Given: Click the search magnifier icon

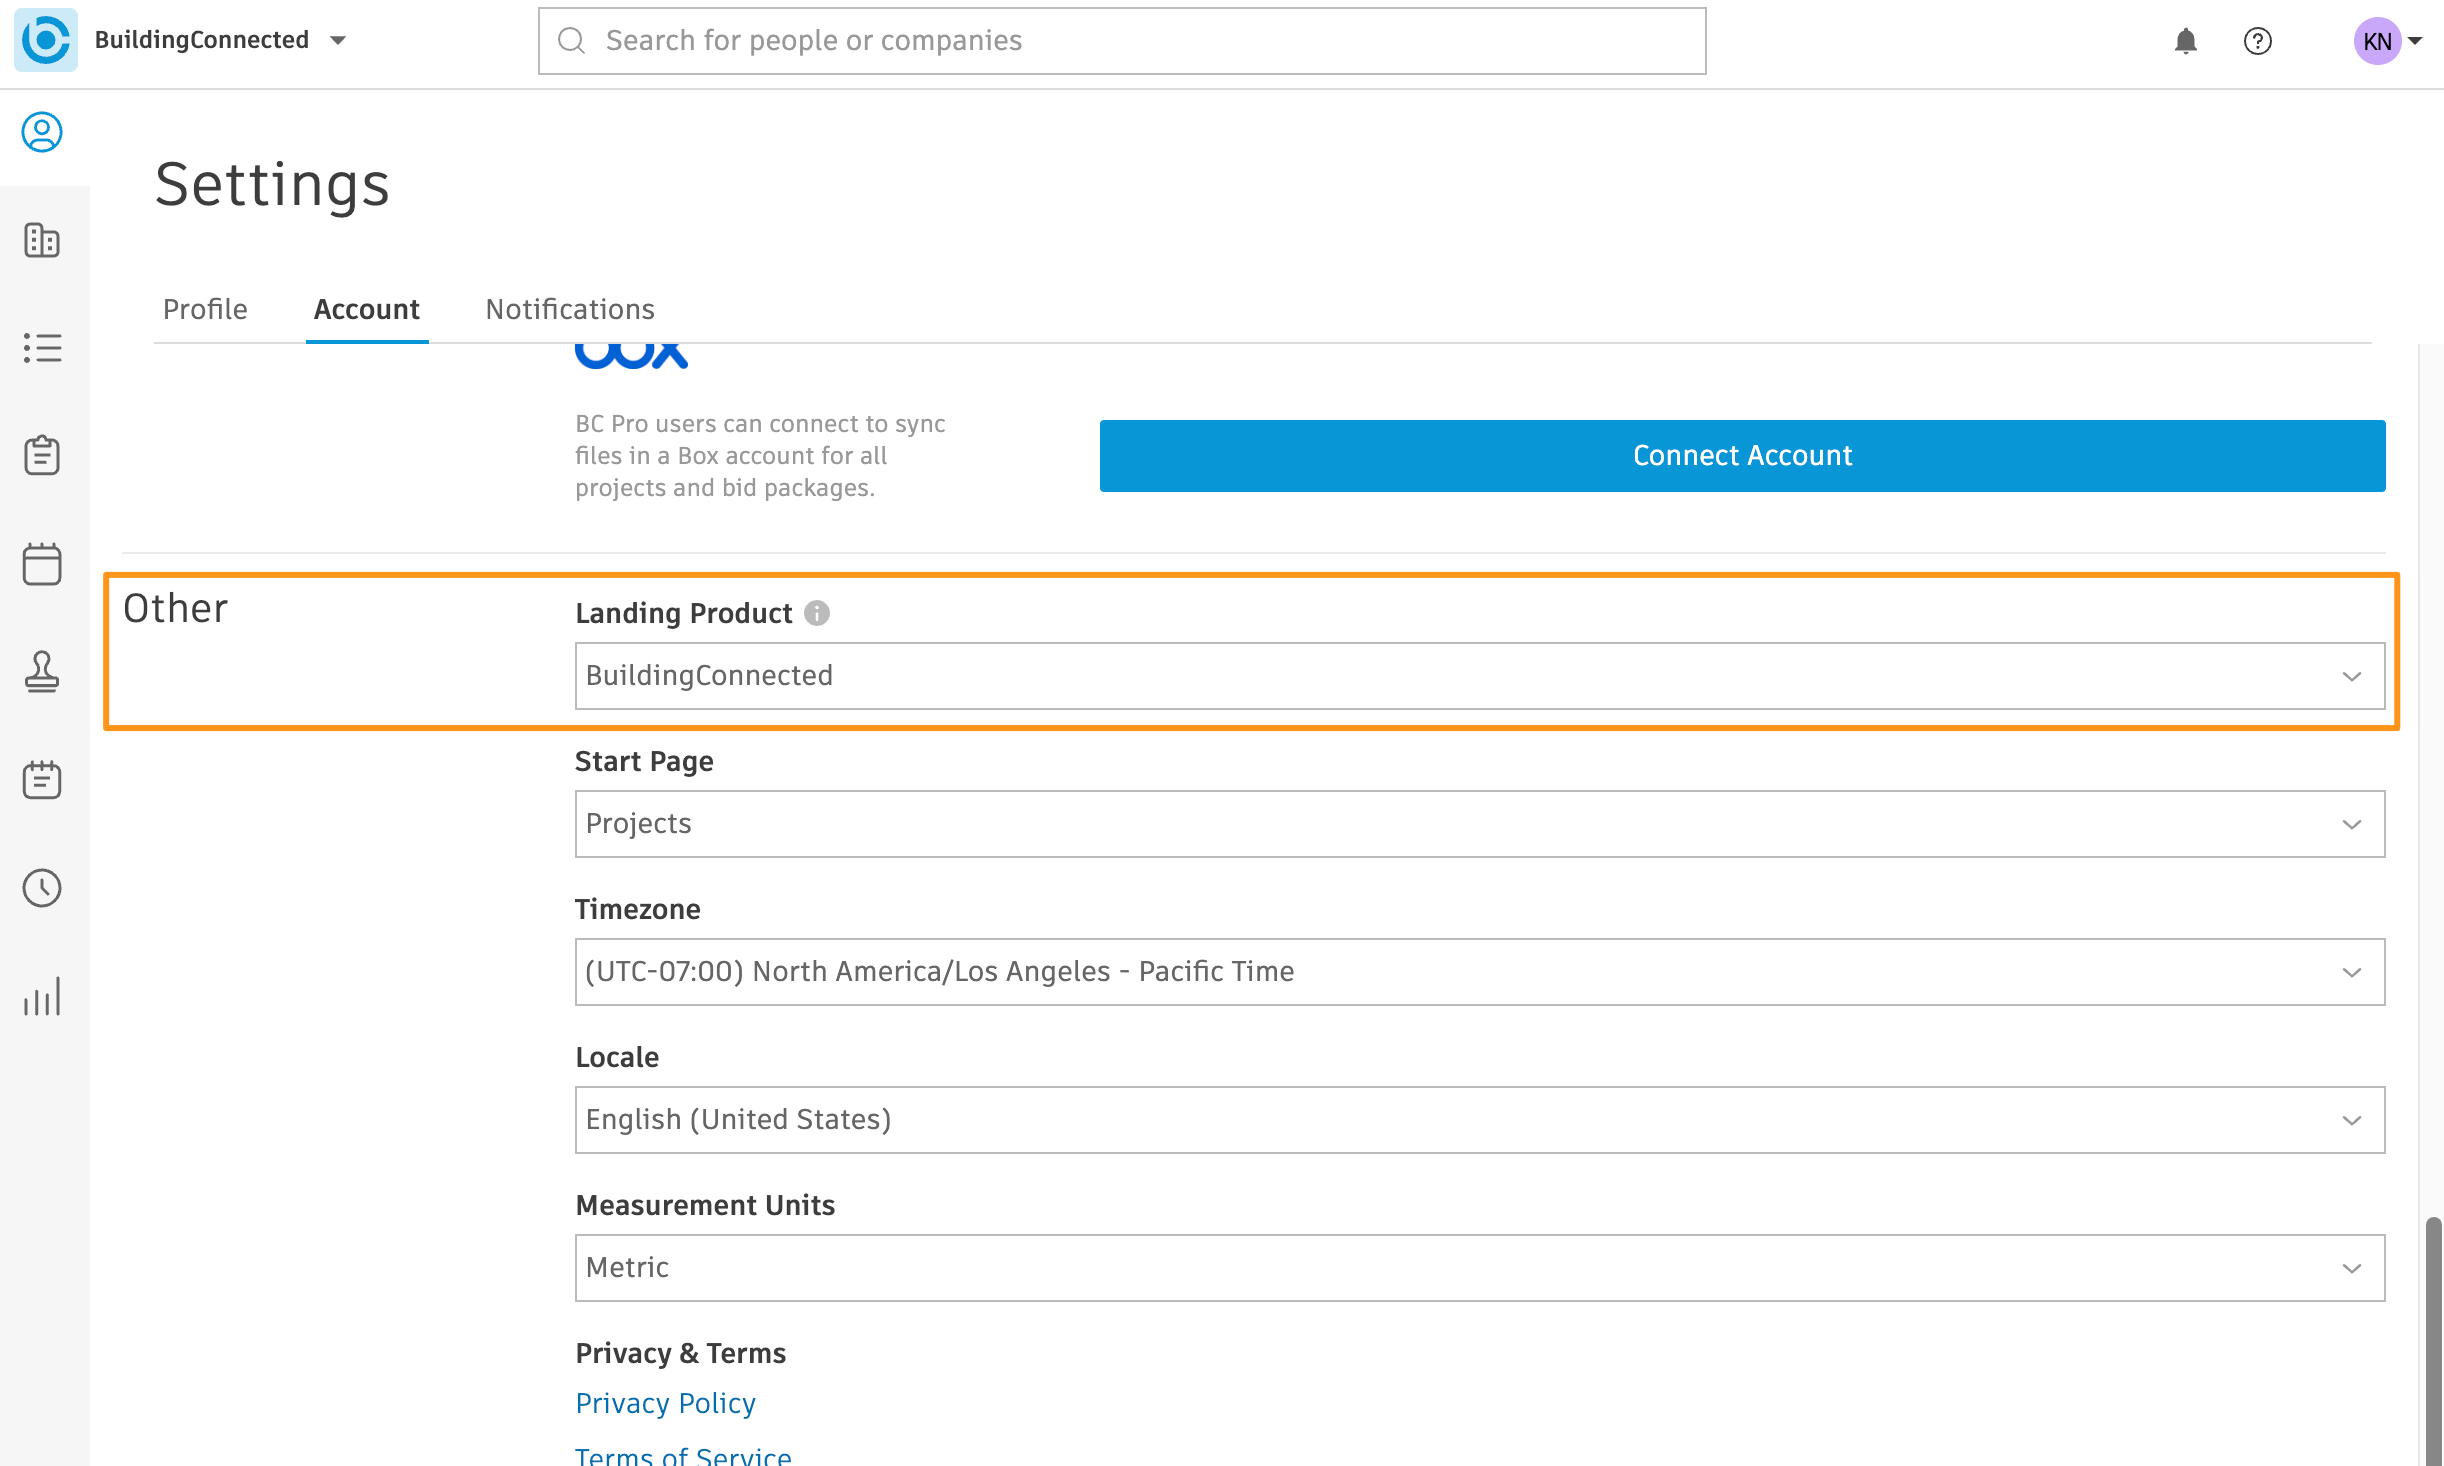Looking at the screenshot, I should tap(571, 40).
